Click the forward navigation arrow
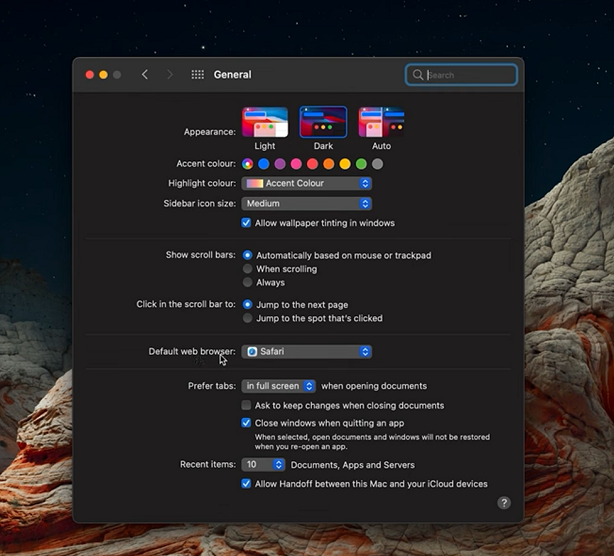Viewport: 614px width, 556px height. 170,75
